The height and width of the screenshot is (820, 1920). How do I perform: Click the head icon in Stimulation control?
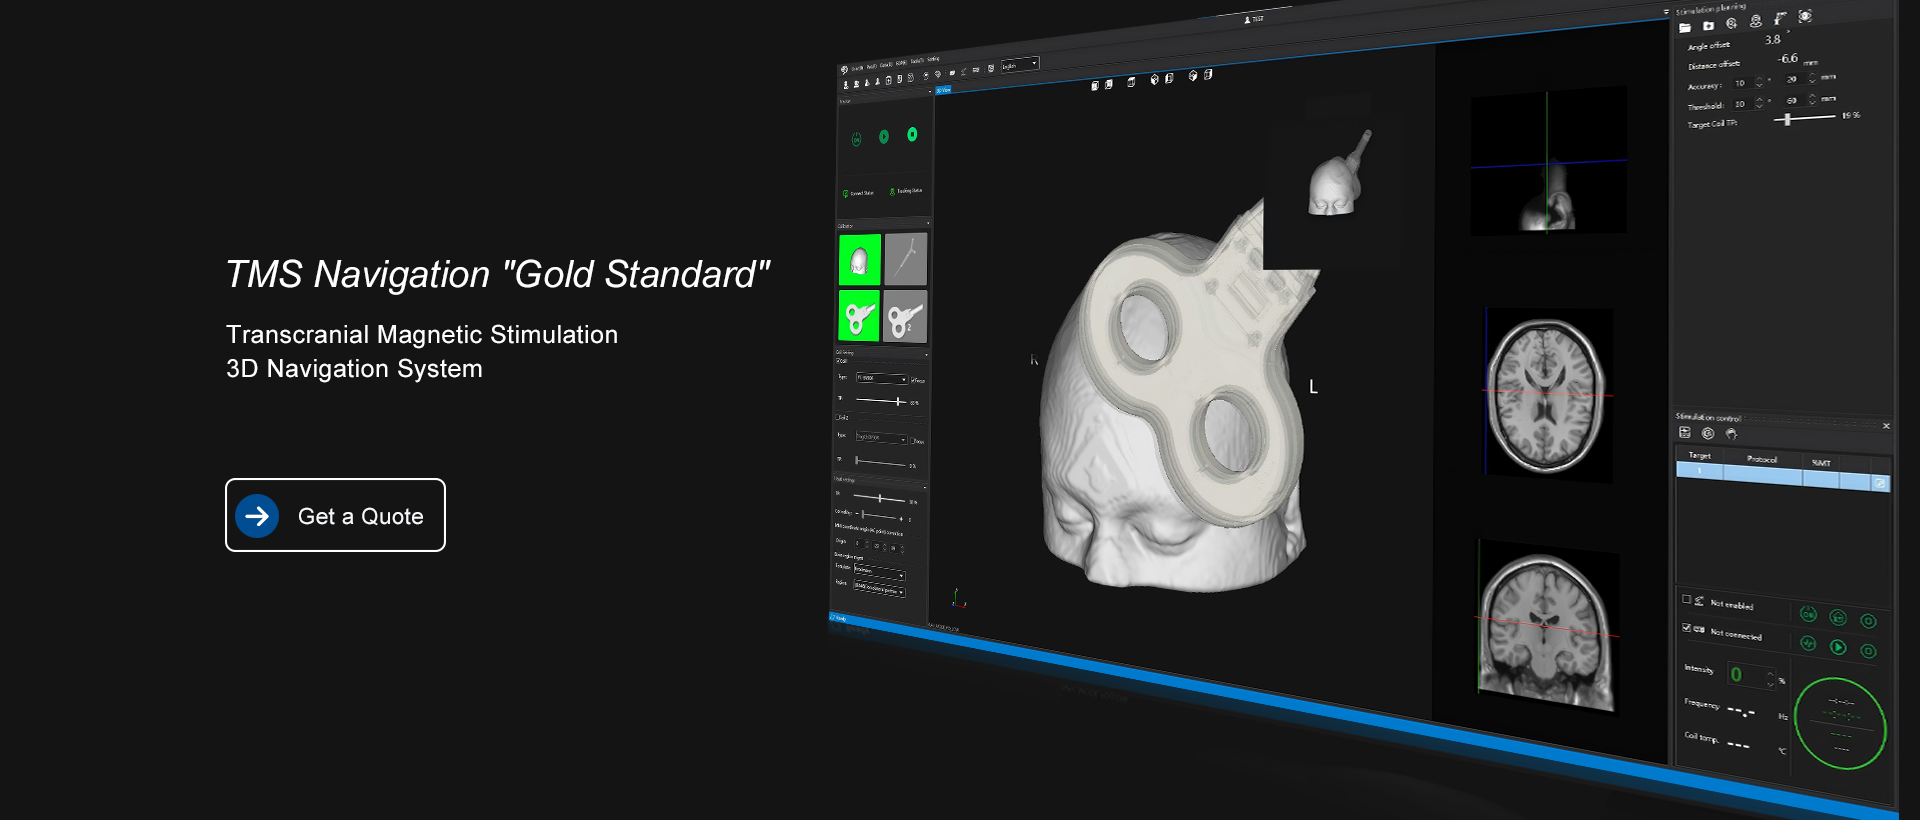pos(1731,434)
